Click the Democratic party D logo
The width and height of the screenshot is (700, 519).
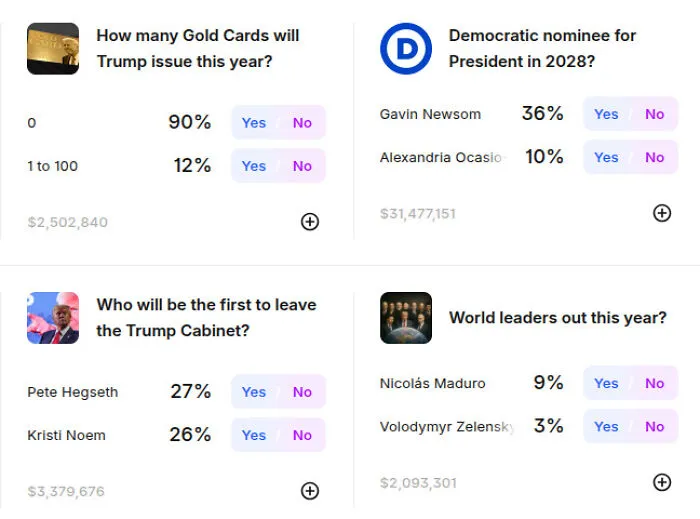(x=406, y=49)
